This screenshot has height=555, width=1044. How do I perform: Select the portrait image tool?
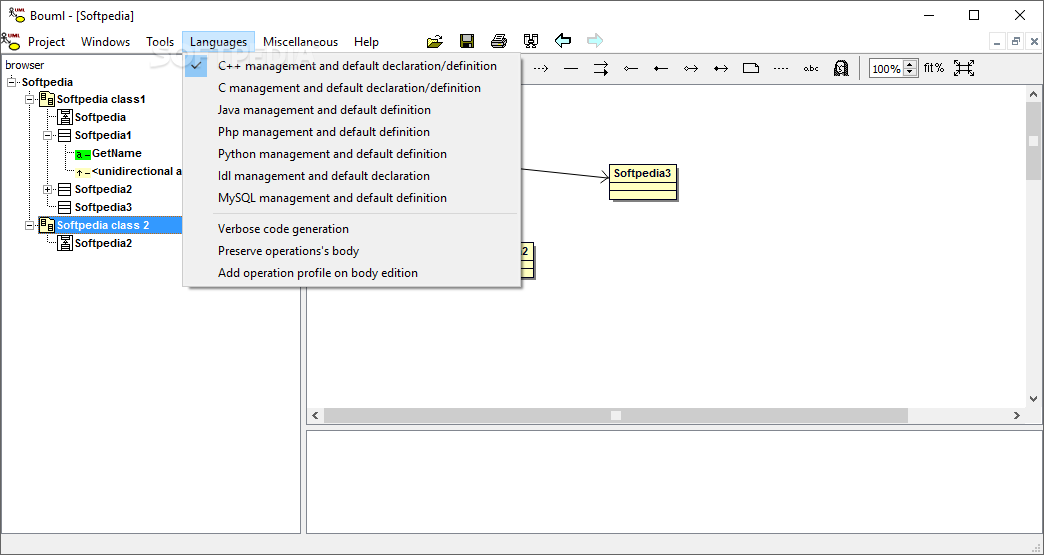click(x=841, y=69)
